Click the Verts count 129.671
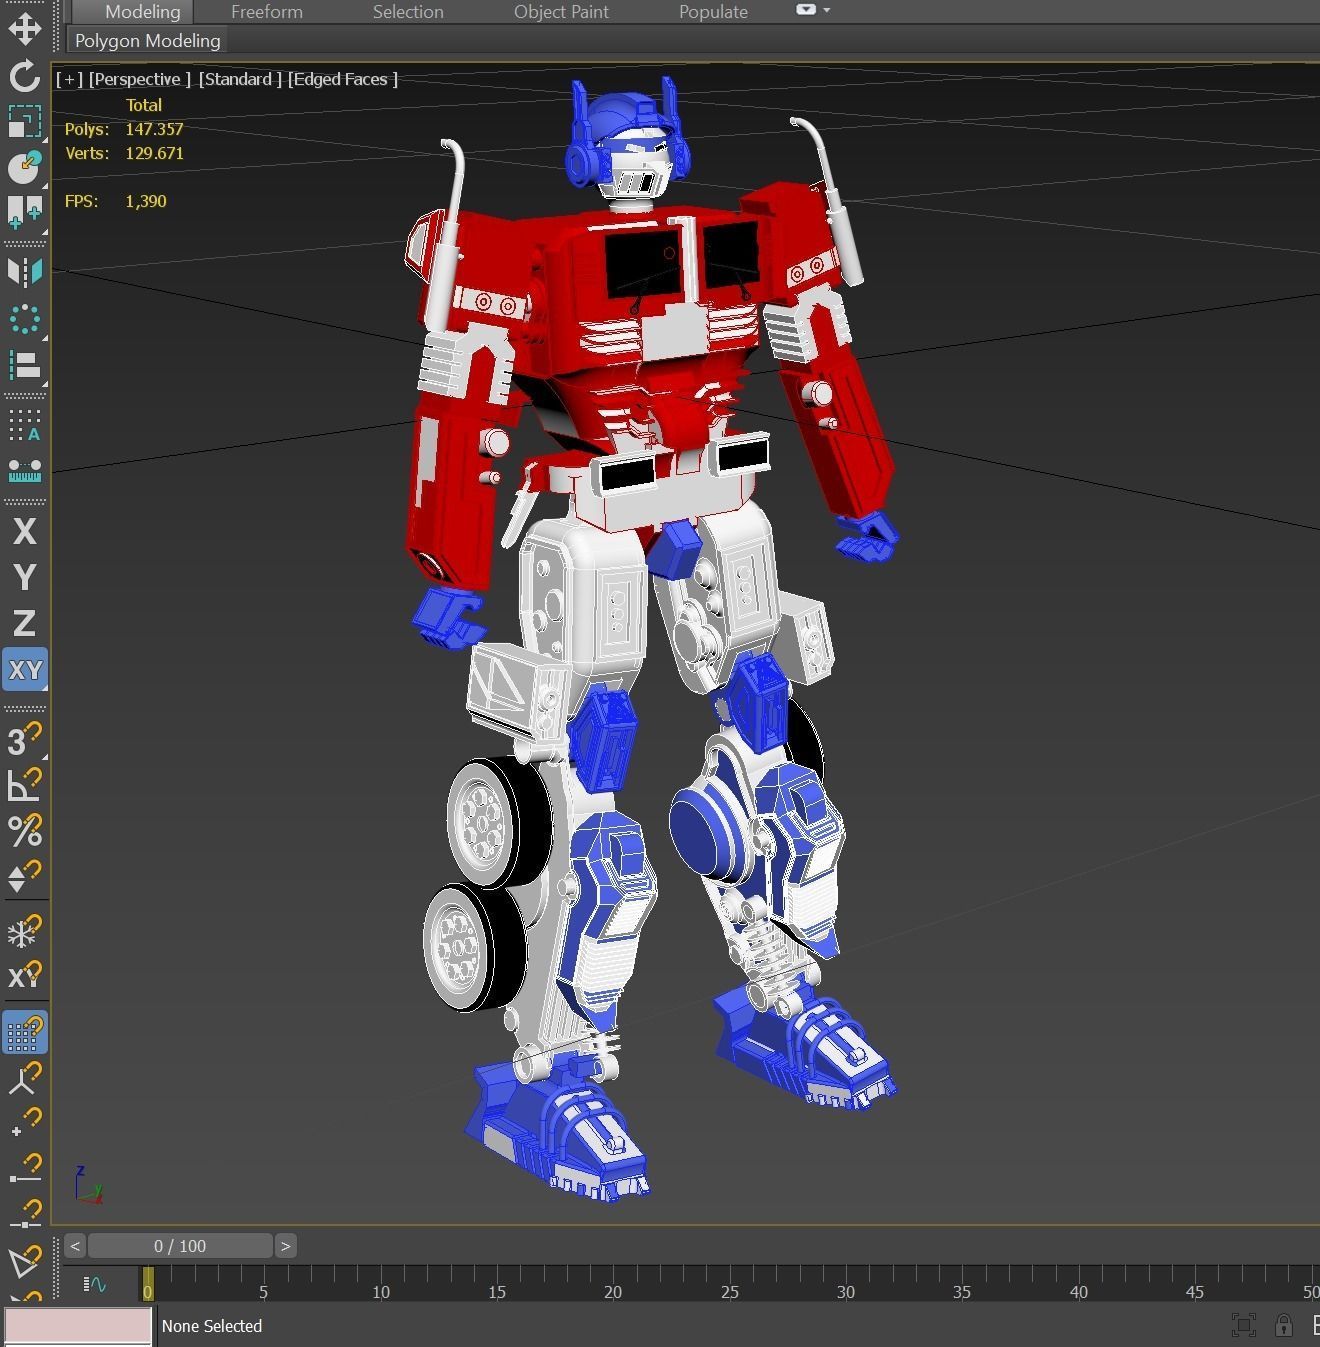1320x1347 pixels. 154,153
